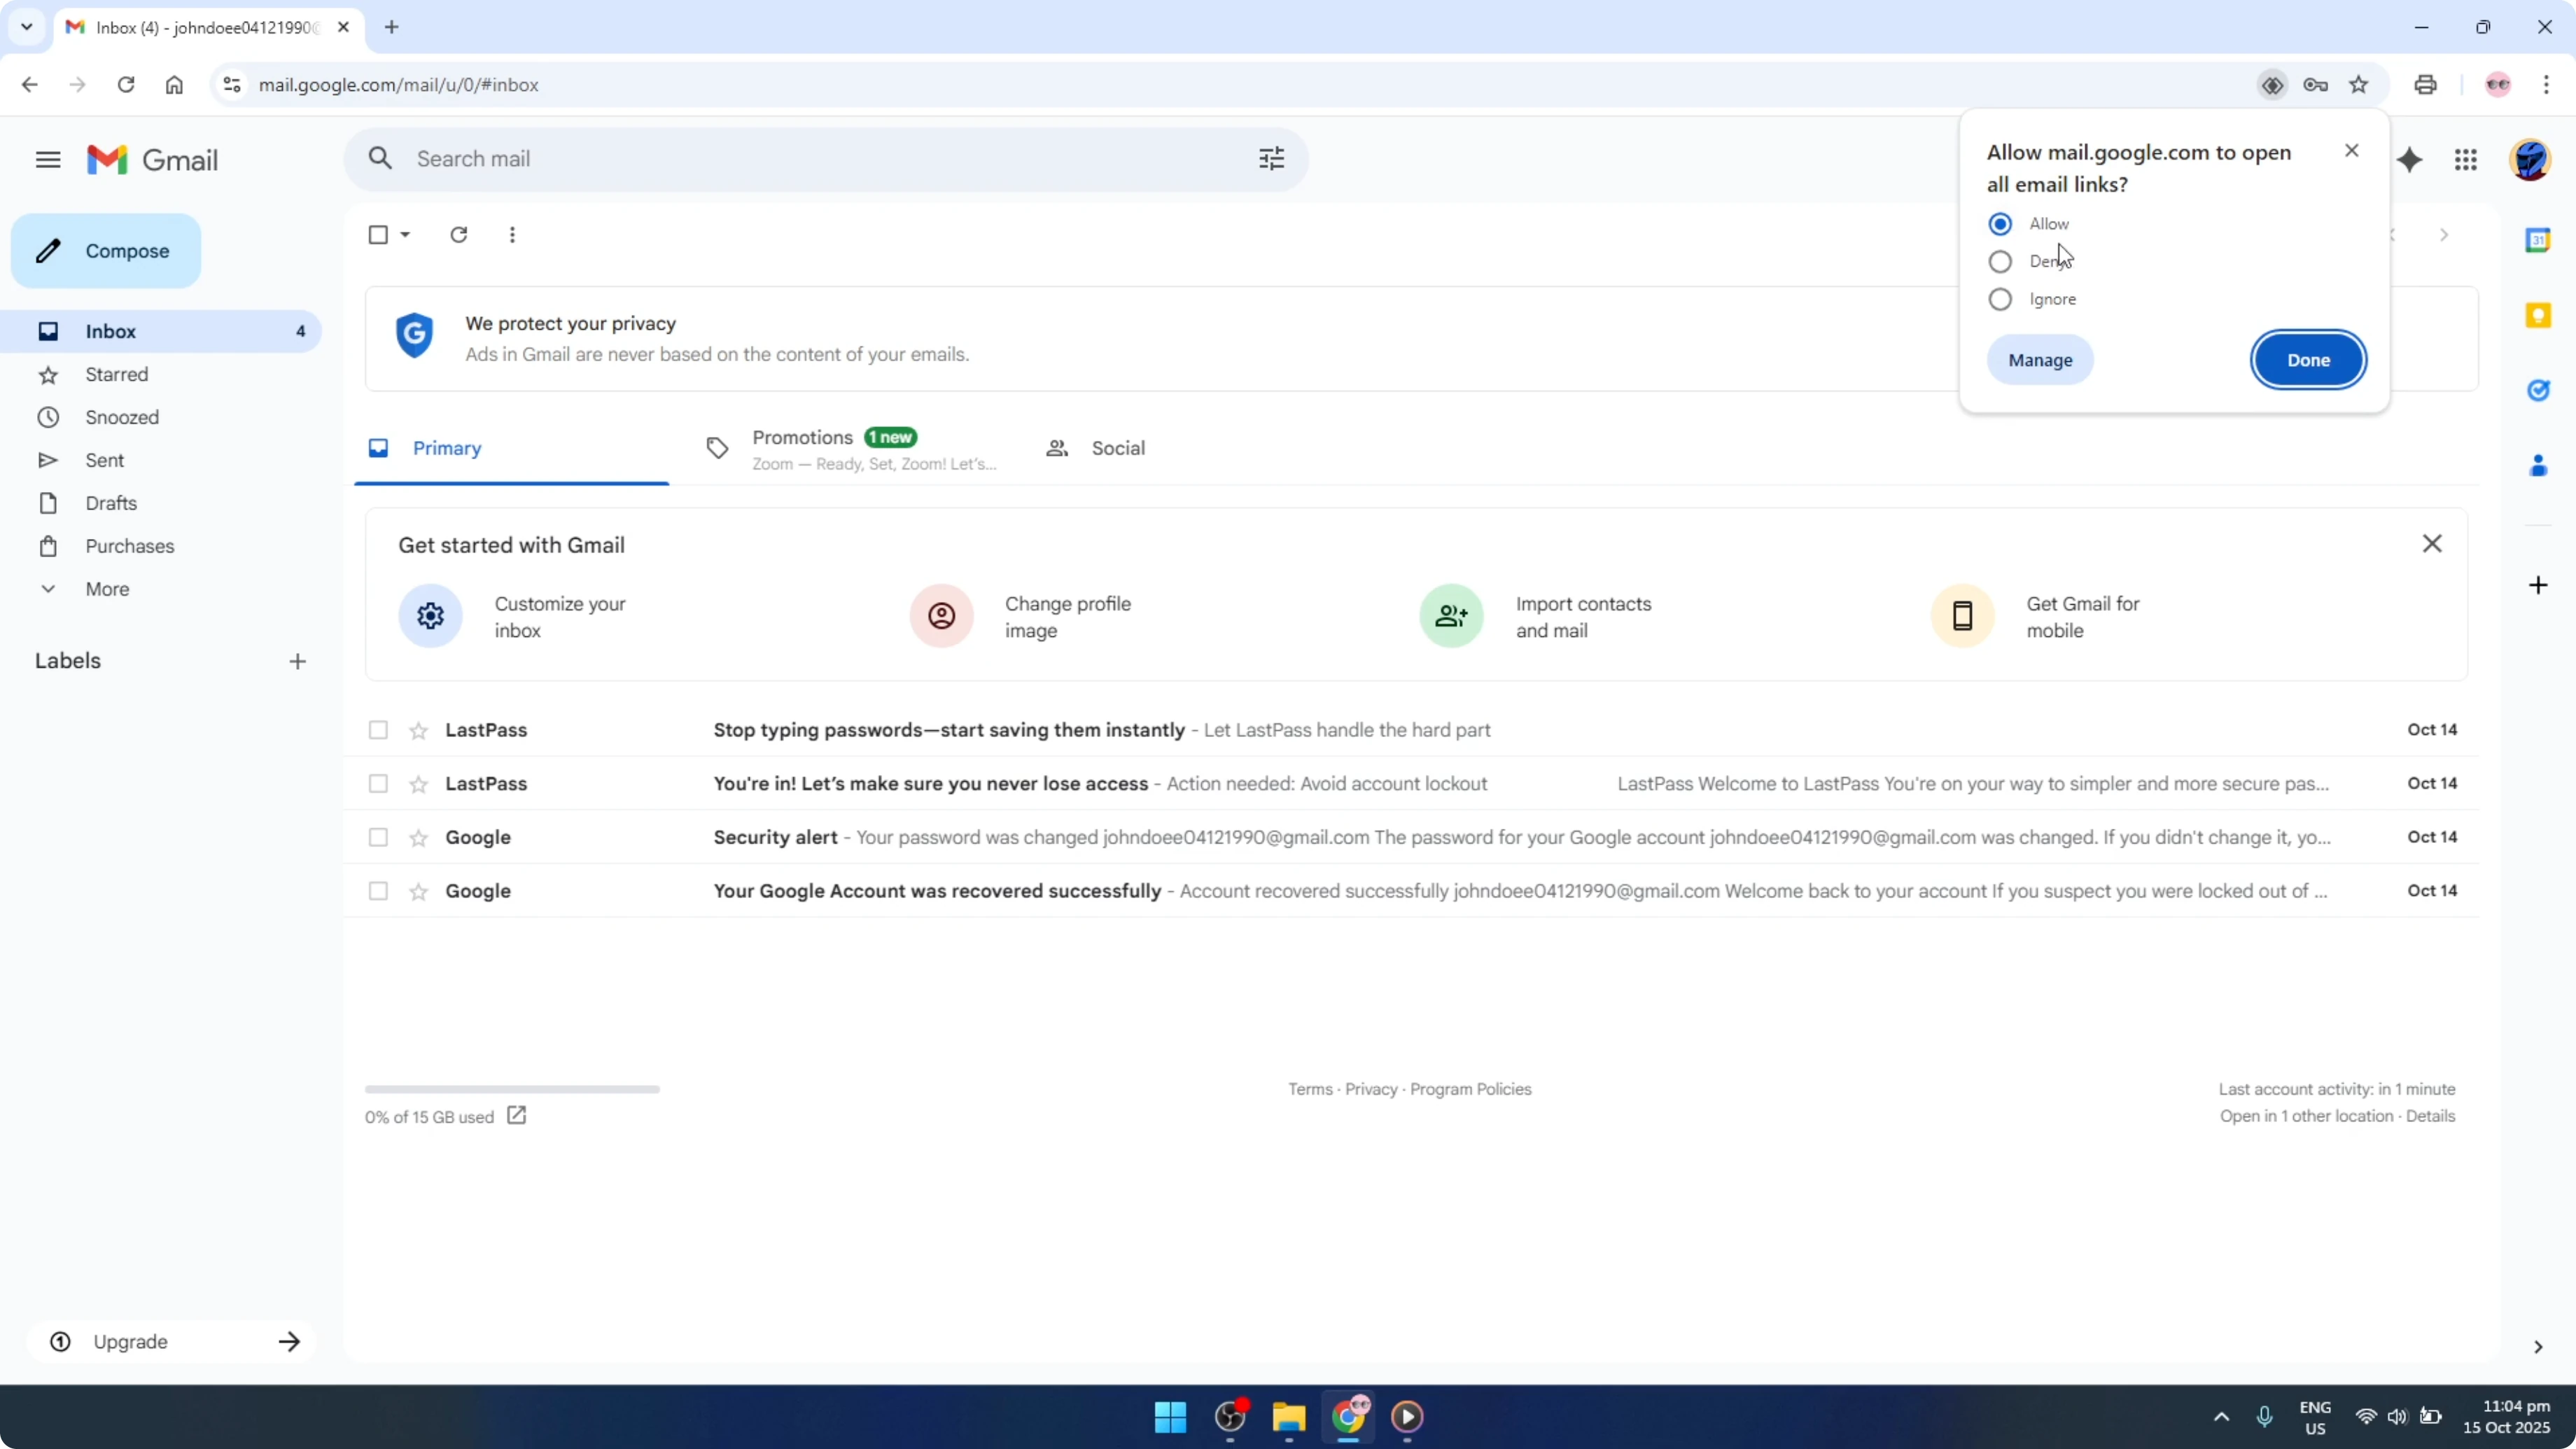Viewport: 2576px width, 1449px height.
Task: Click Done in the email links popup
Action: click(x=2308, y=360)
